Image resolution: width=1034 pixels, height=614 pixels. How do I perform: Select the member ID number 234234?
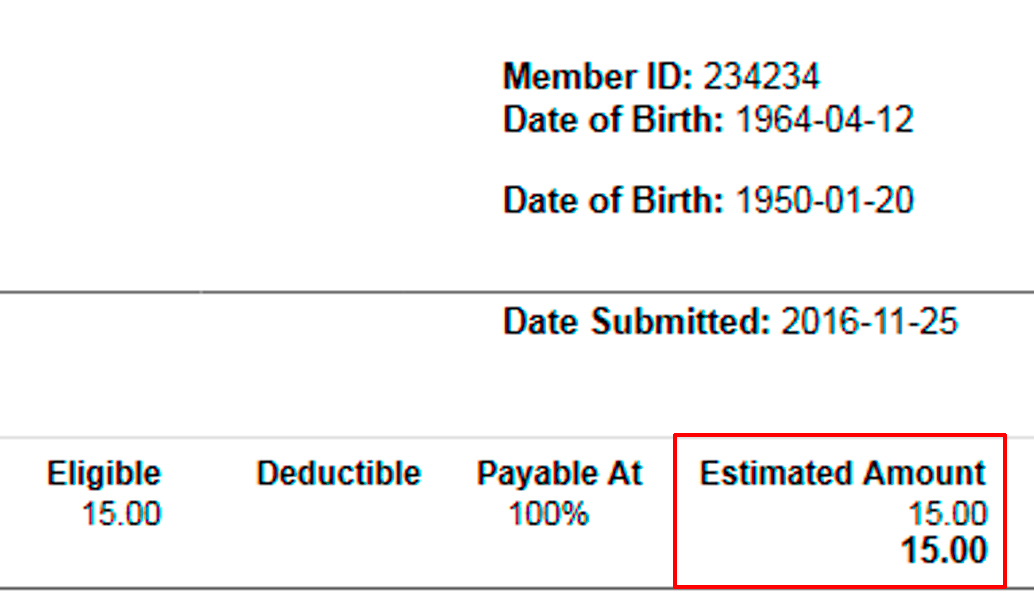coord(762,77)
